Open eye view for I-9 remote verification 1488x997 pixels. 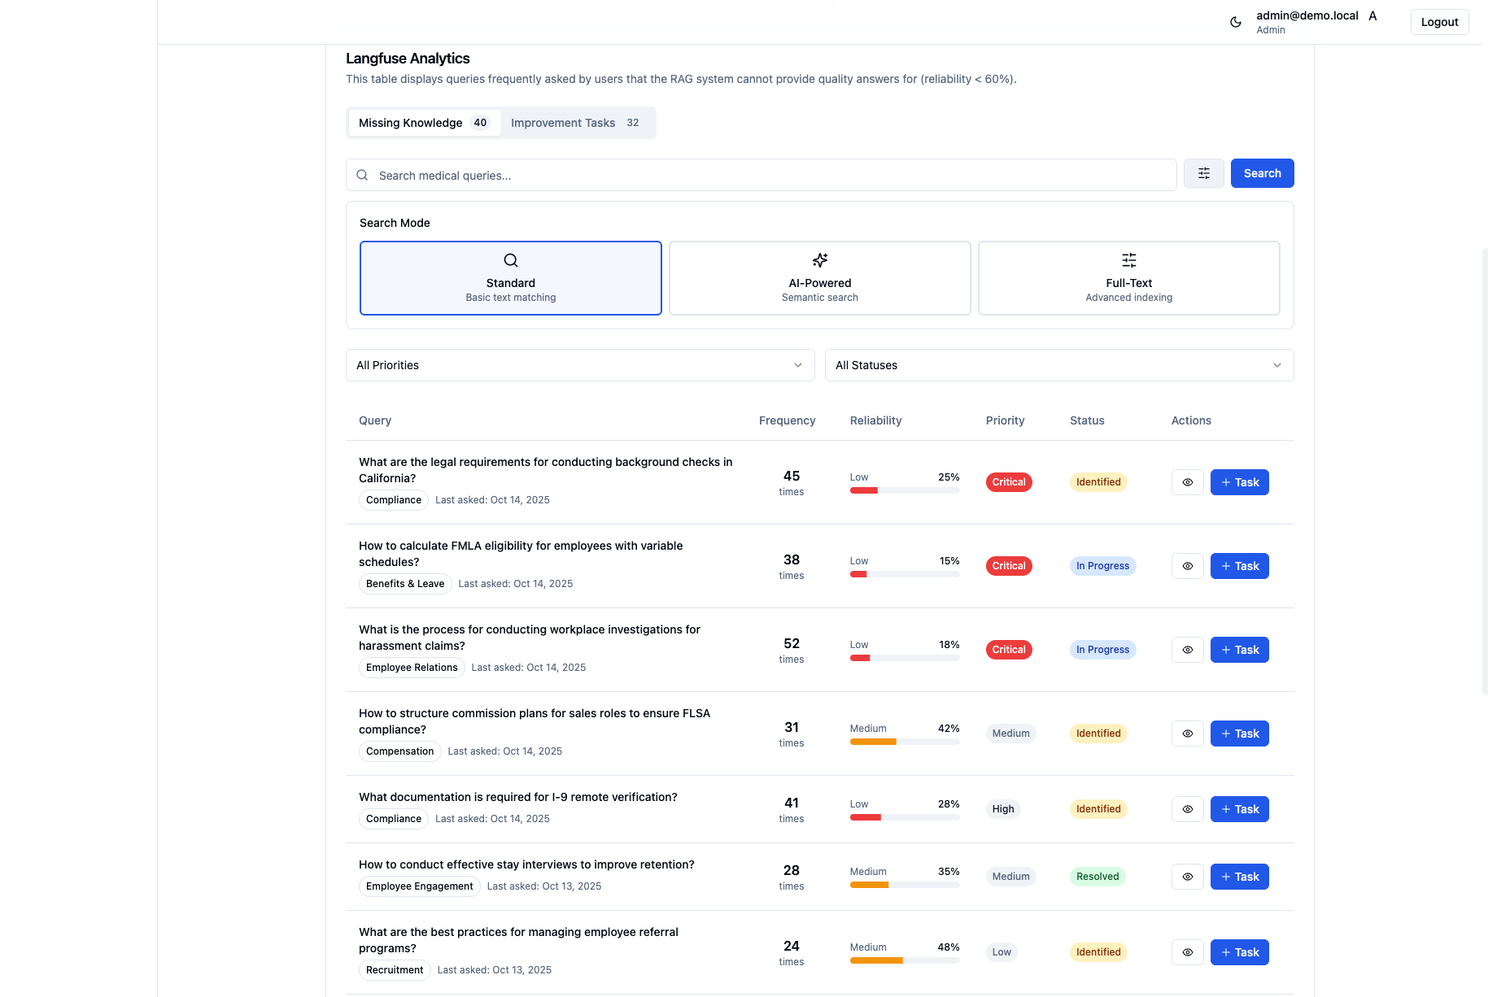click(x=1187, y=809)
